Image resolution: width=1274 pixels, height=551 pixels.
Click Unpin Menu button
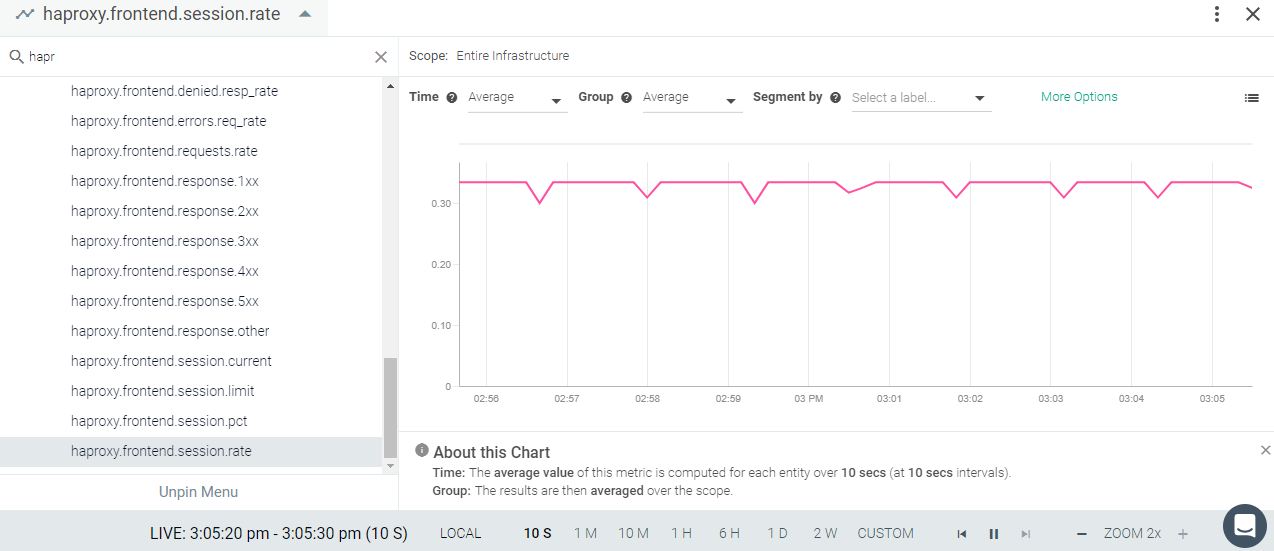click(x=198, y=492)
